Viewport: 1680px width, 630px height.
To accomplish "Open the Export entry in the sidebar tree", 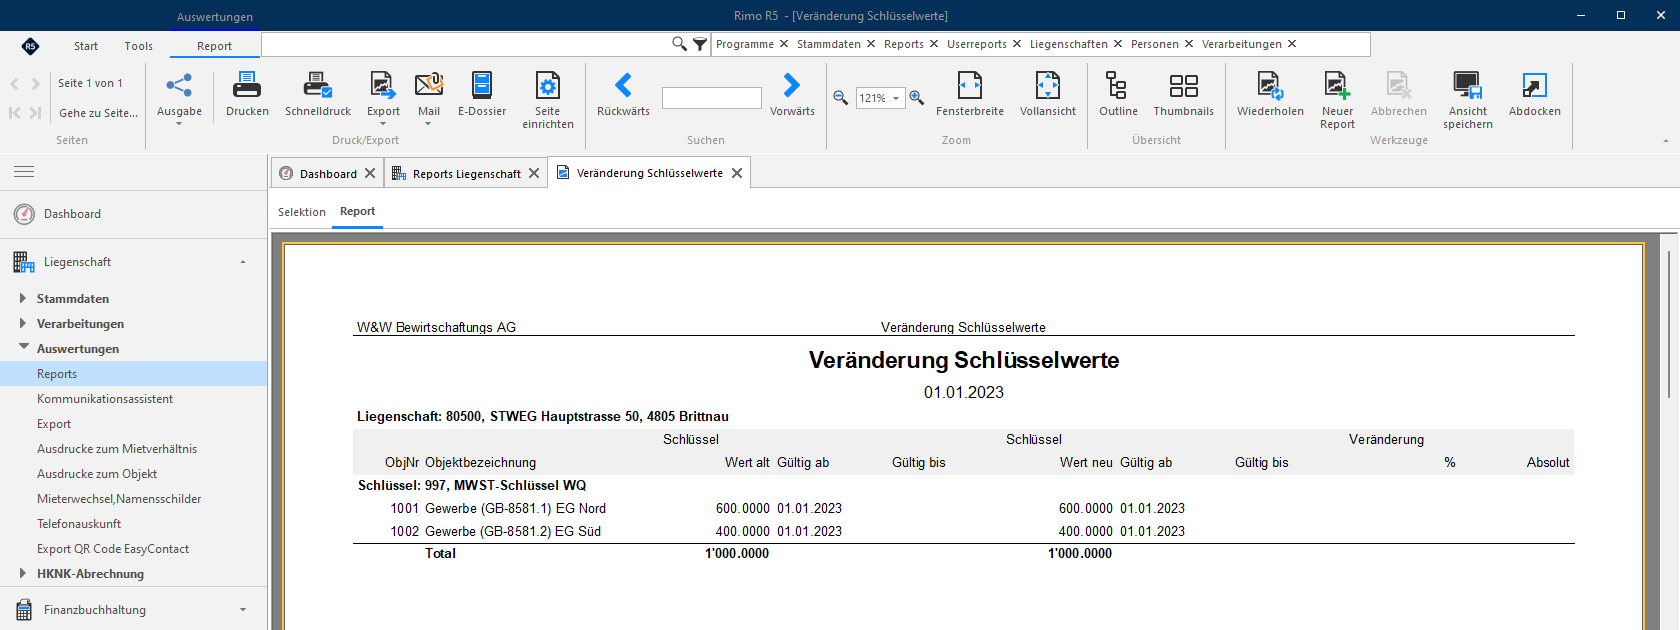I will pos(54,424).
